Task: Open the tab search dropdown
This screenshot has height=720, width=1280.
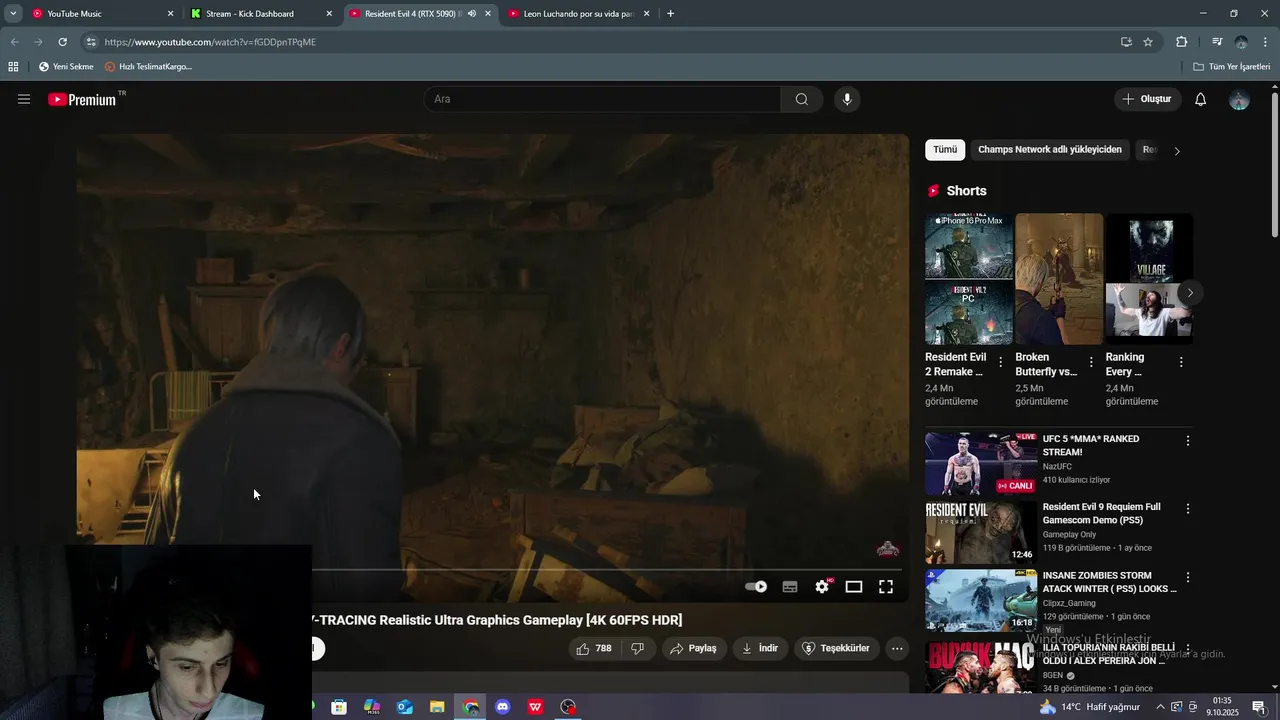Action: [x=13, y=14]
